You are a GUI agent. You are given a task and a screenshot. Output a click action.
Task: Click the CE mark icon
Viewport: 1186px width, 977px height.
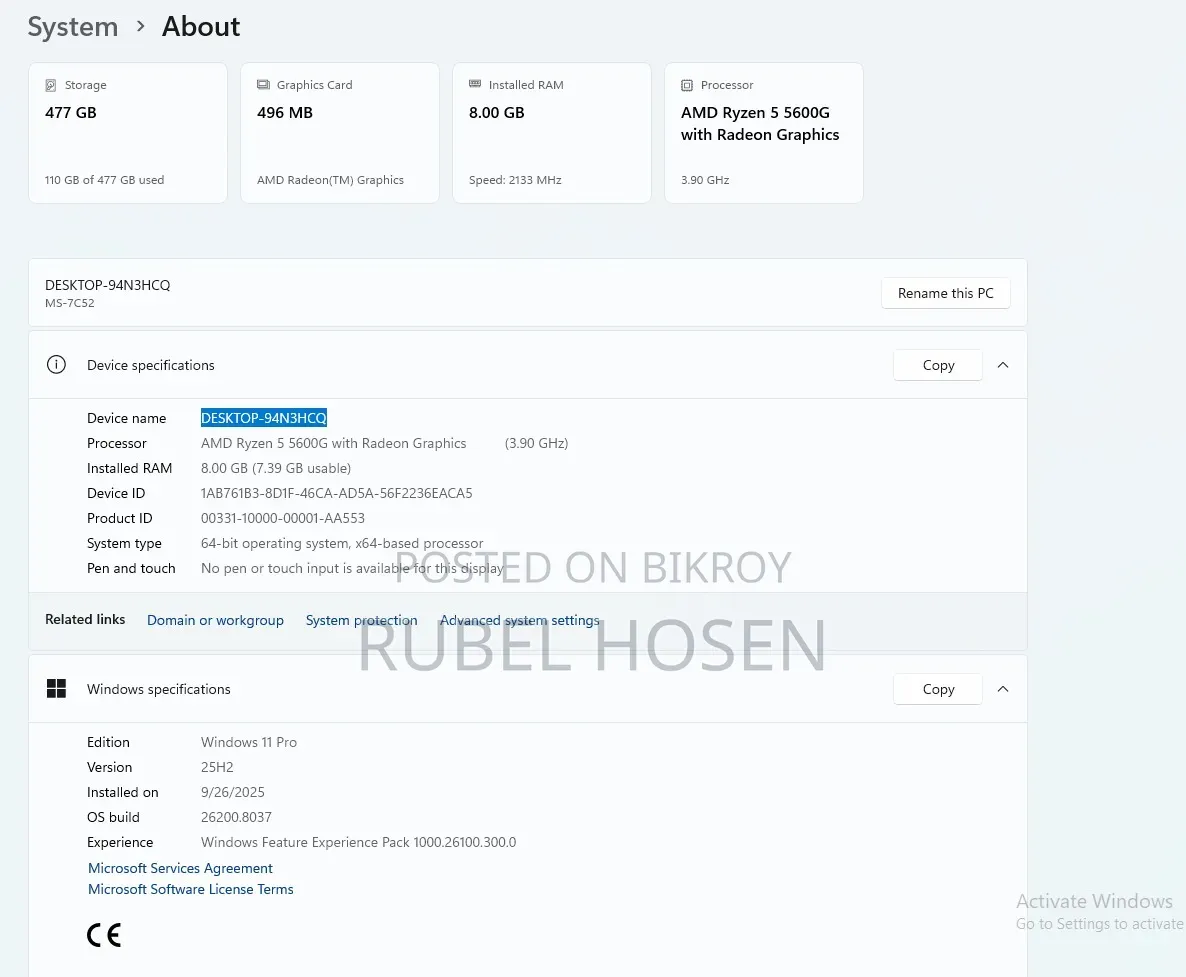104,935
